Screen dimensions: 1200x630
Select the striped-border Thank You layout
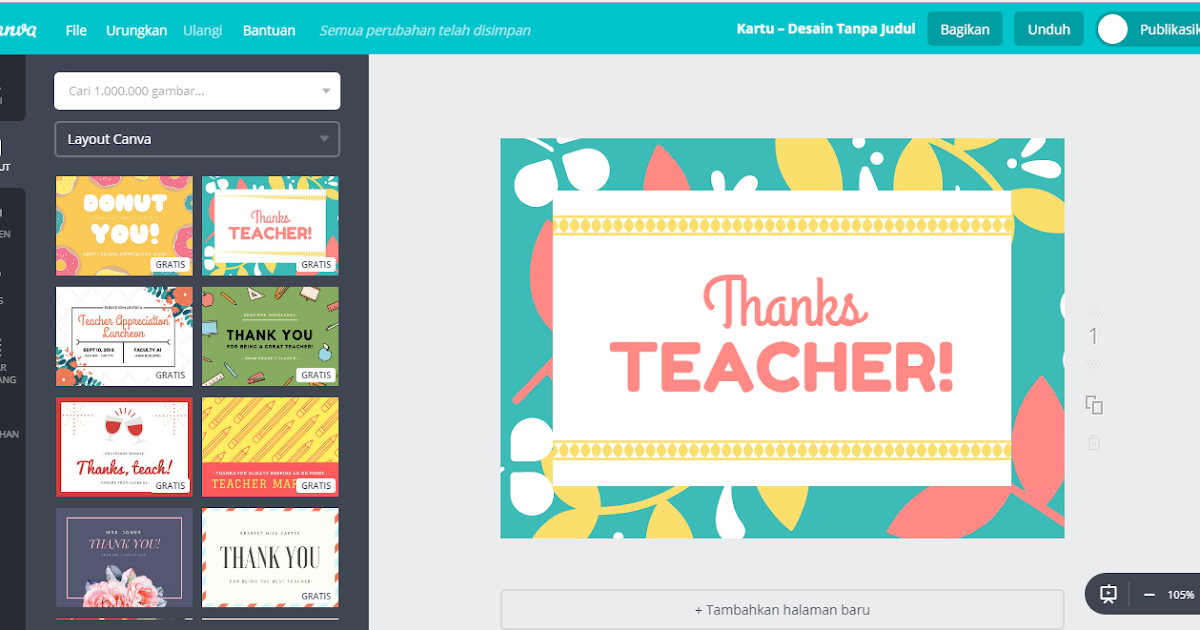(270, 557)
